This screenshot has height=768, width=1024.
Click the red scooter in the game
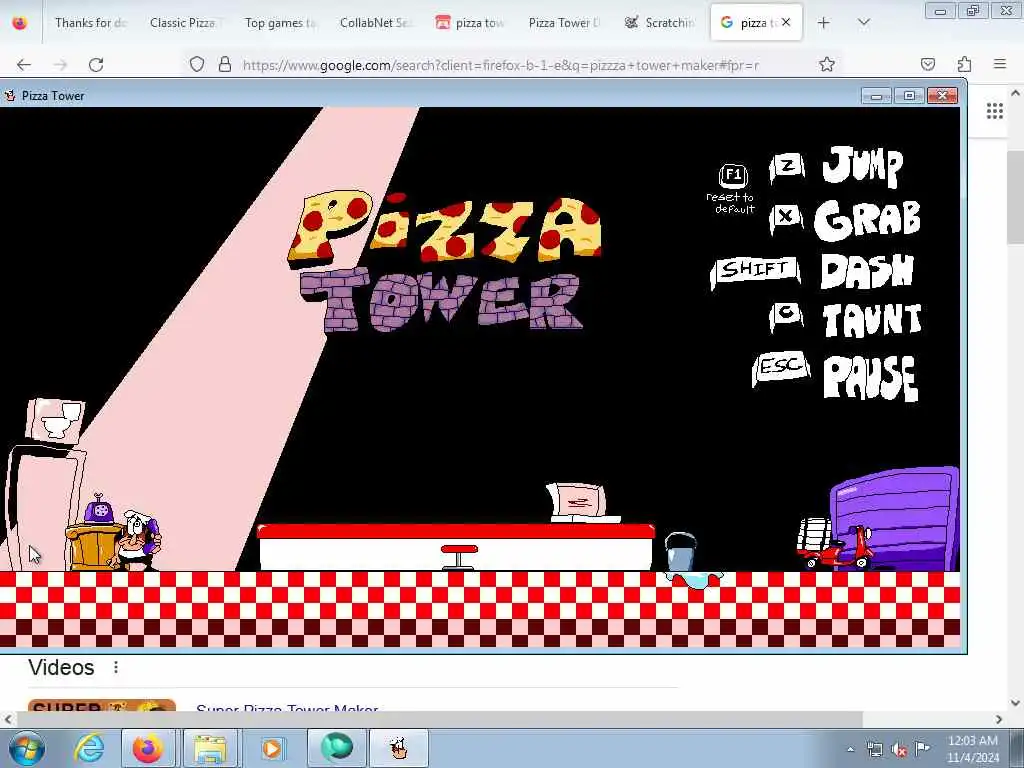tap(838, 547)
